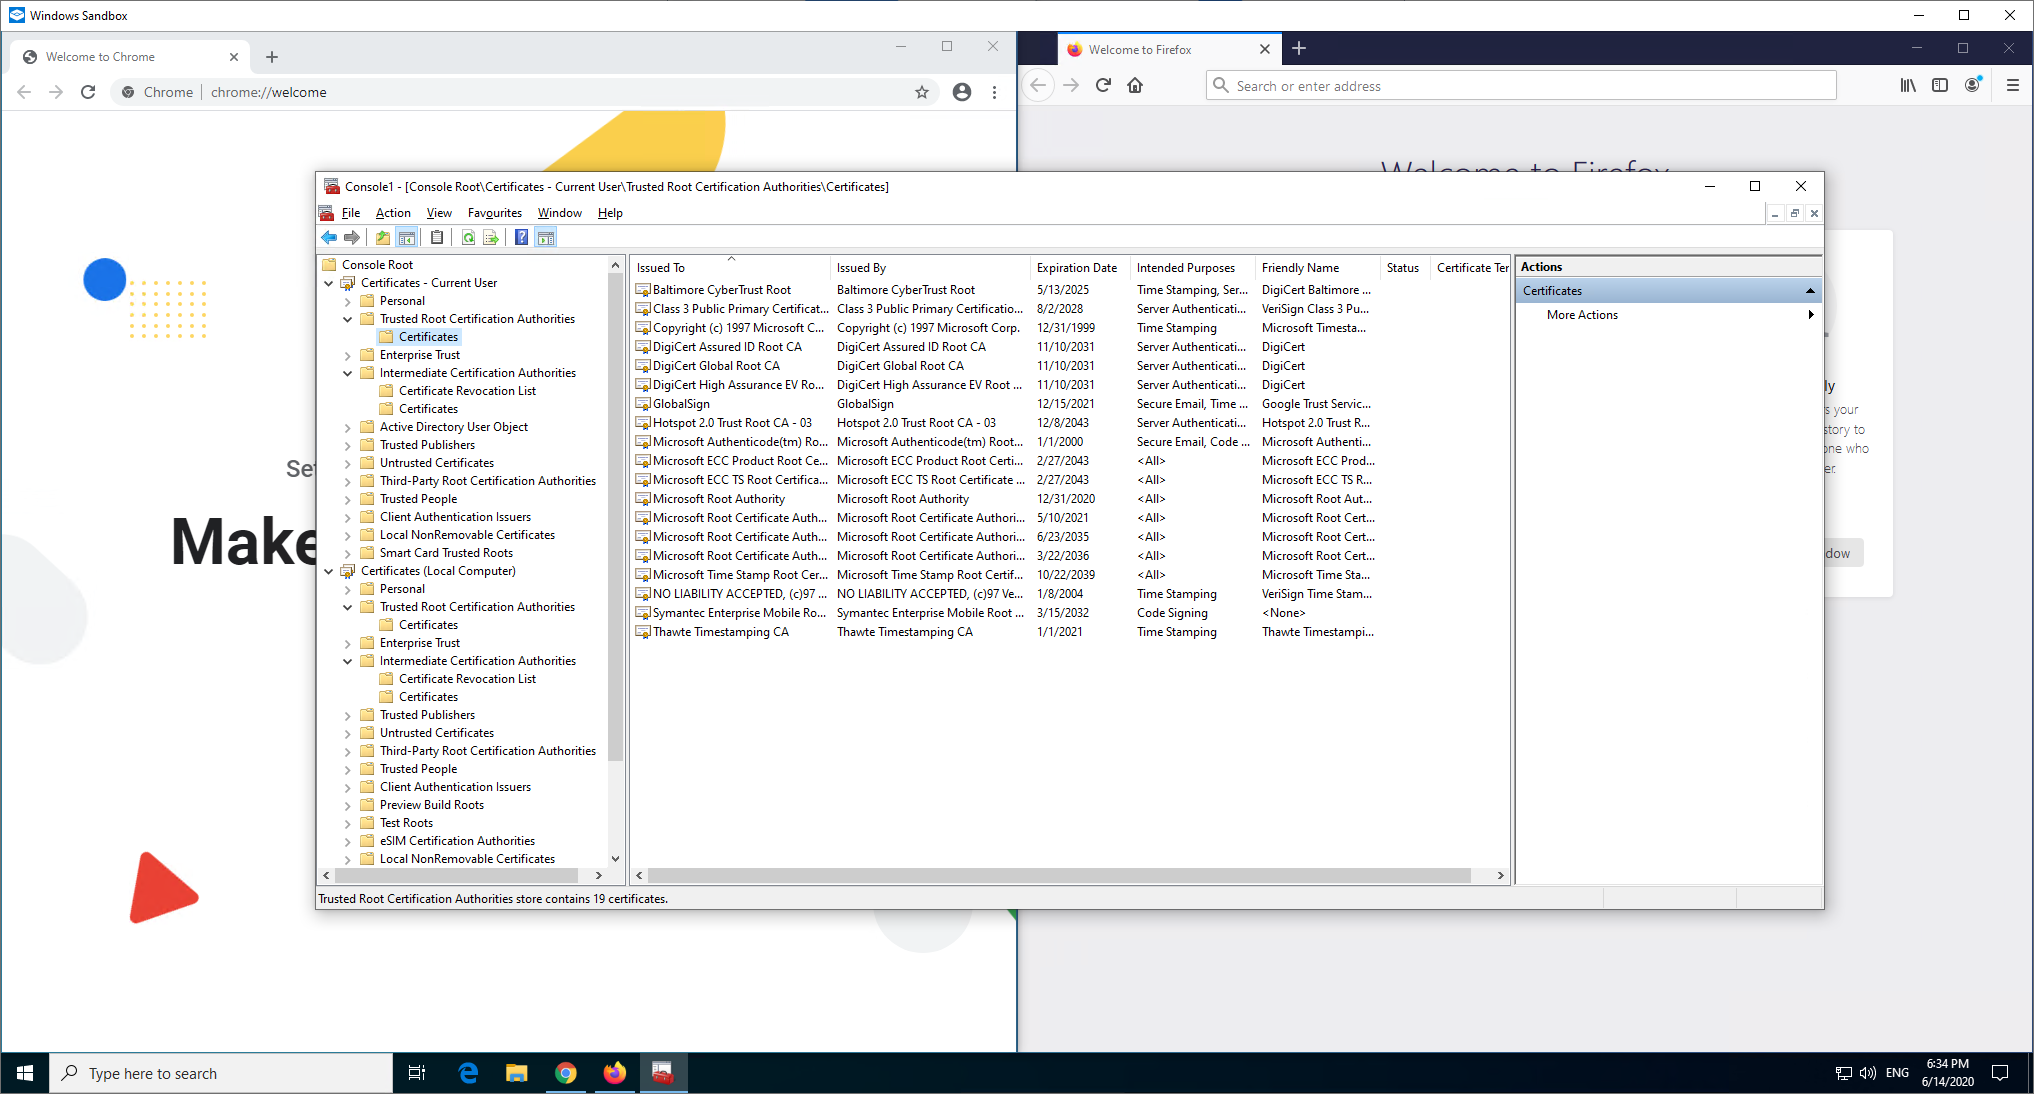Click the blue Help question-mark icon
2034x1094 pixels.
521,238
